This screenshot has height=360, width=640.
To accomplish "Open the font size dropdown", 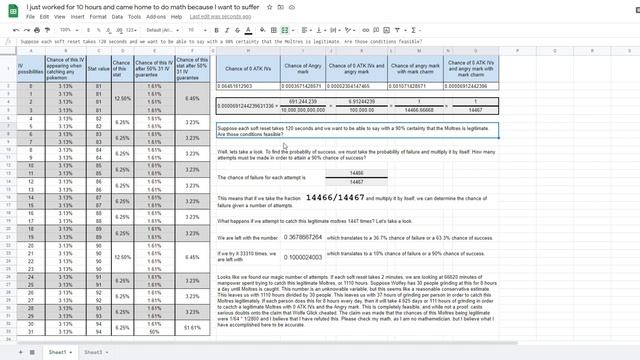I will coord(197,30).
